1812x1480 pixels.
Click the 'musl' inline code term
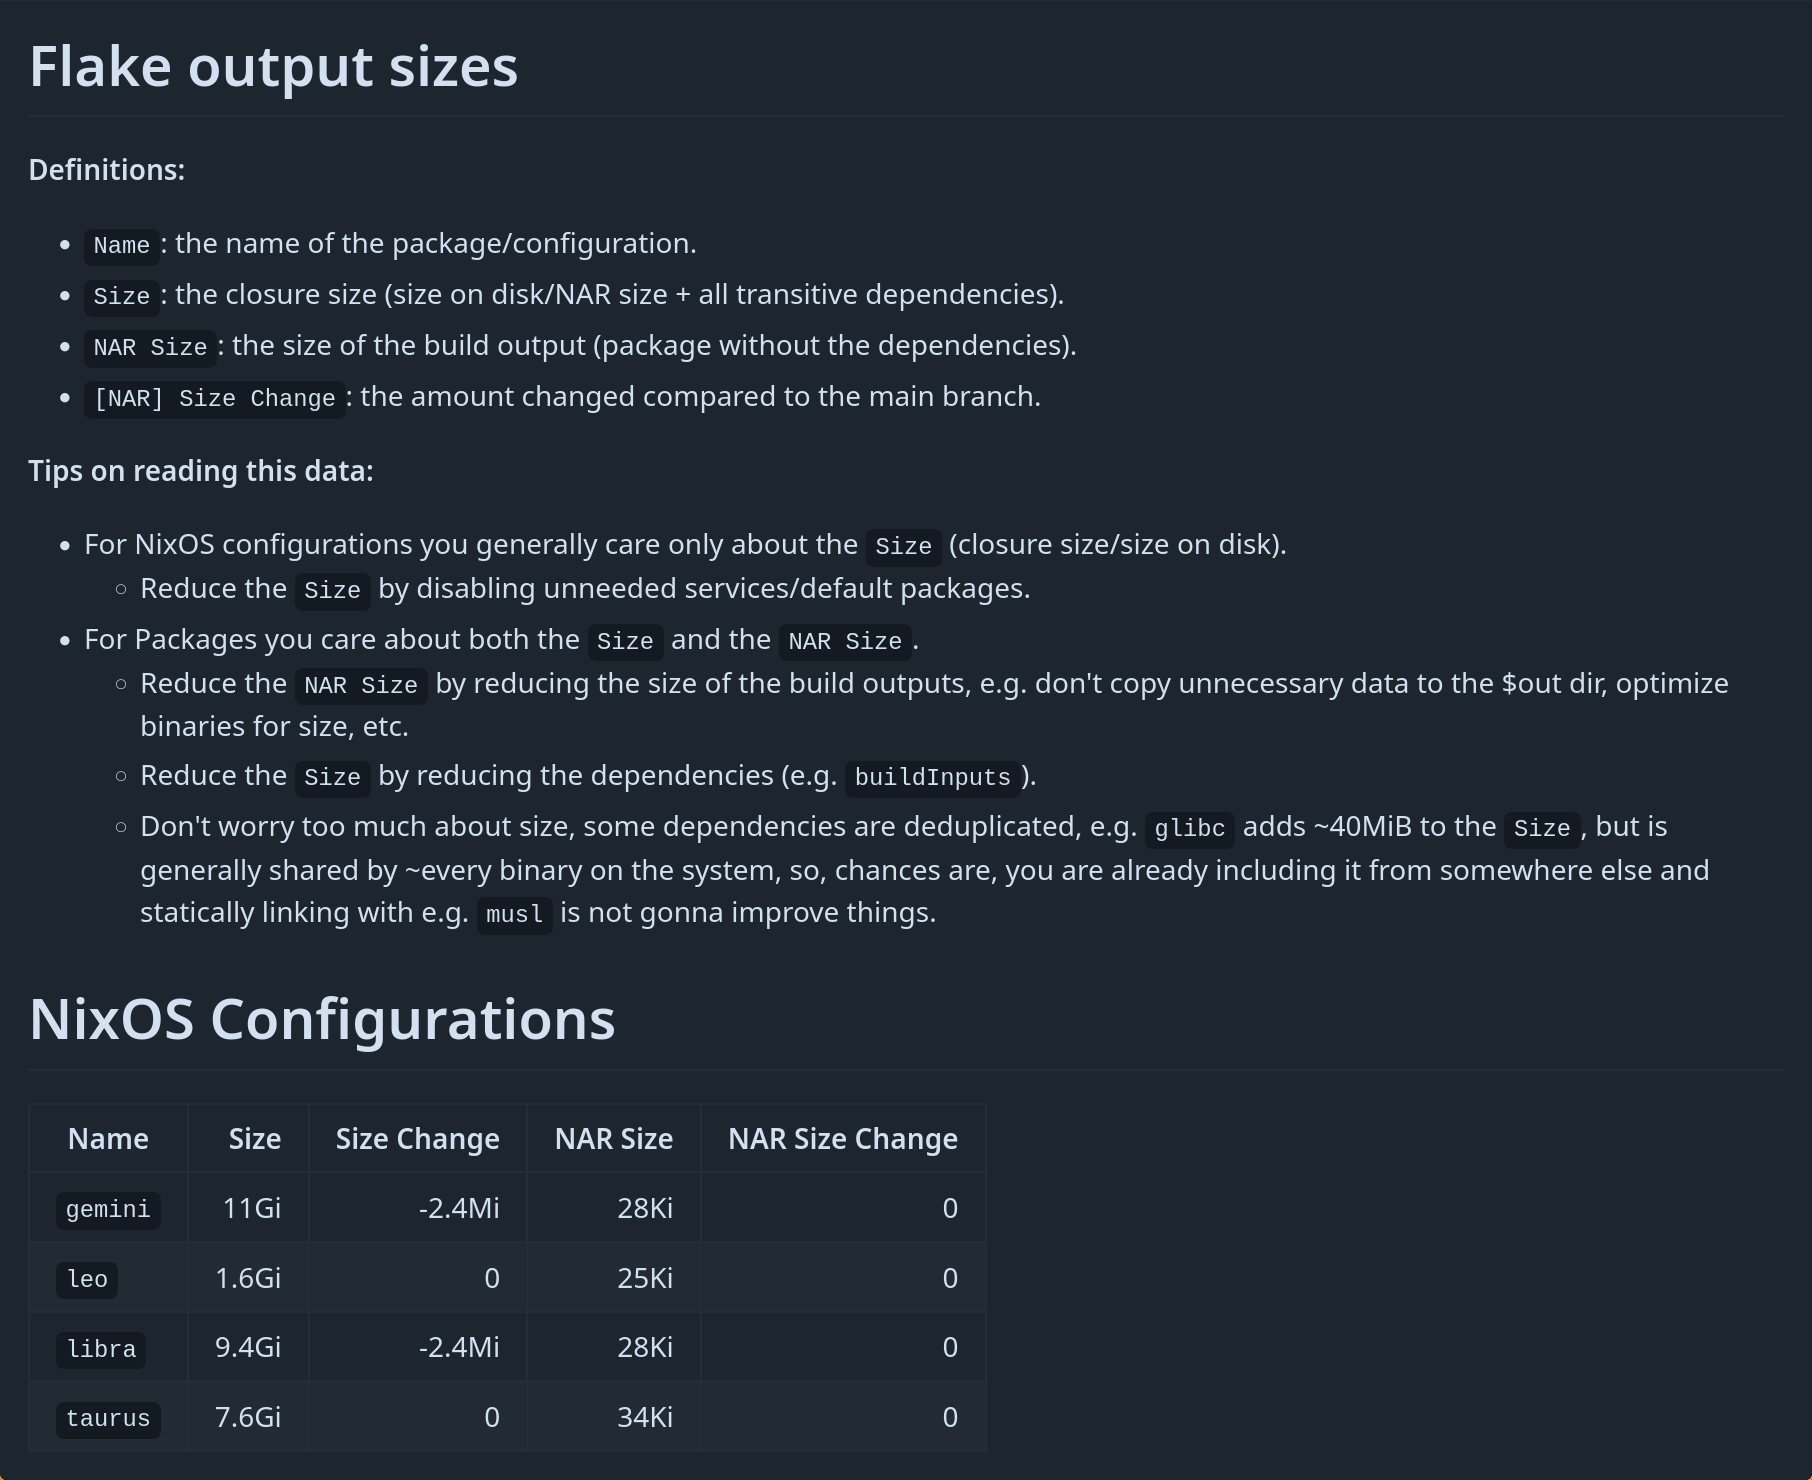(x=514, y=915)
